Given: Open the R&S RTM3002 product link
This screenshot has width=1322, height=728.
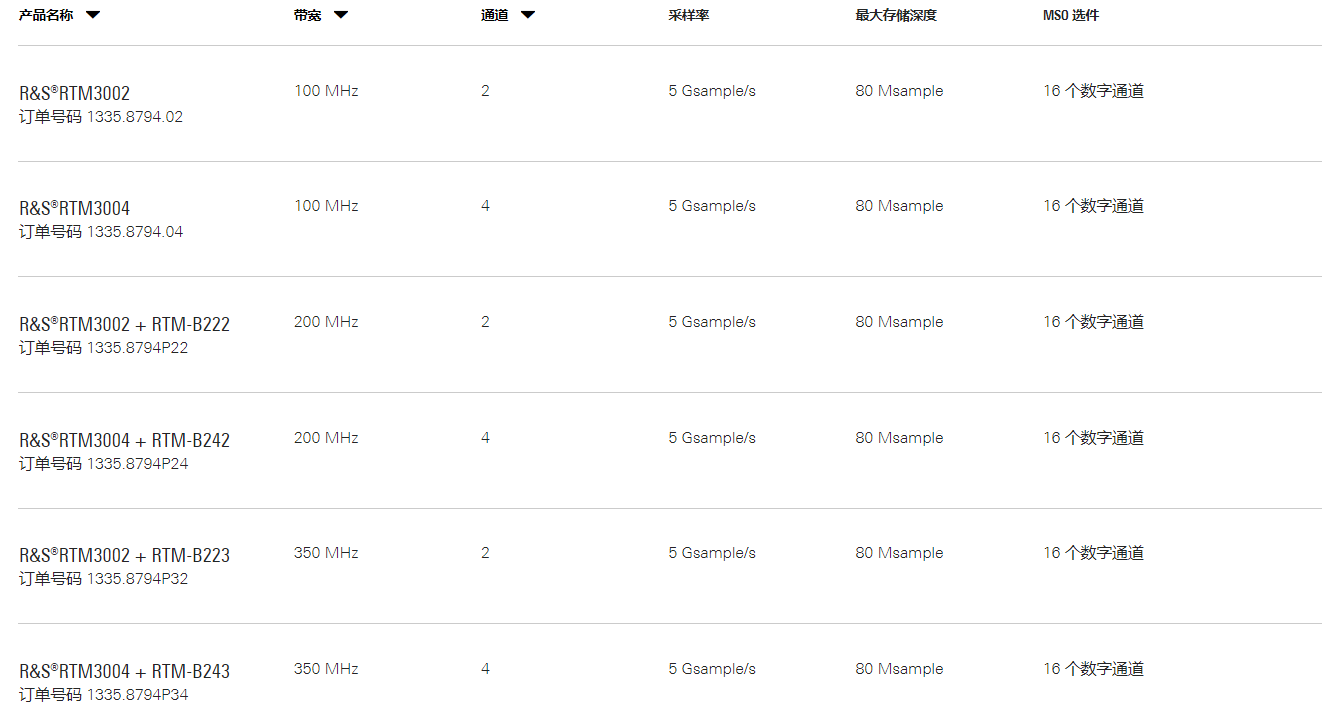Looking at the screenshot, I should 75,94.
